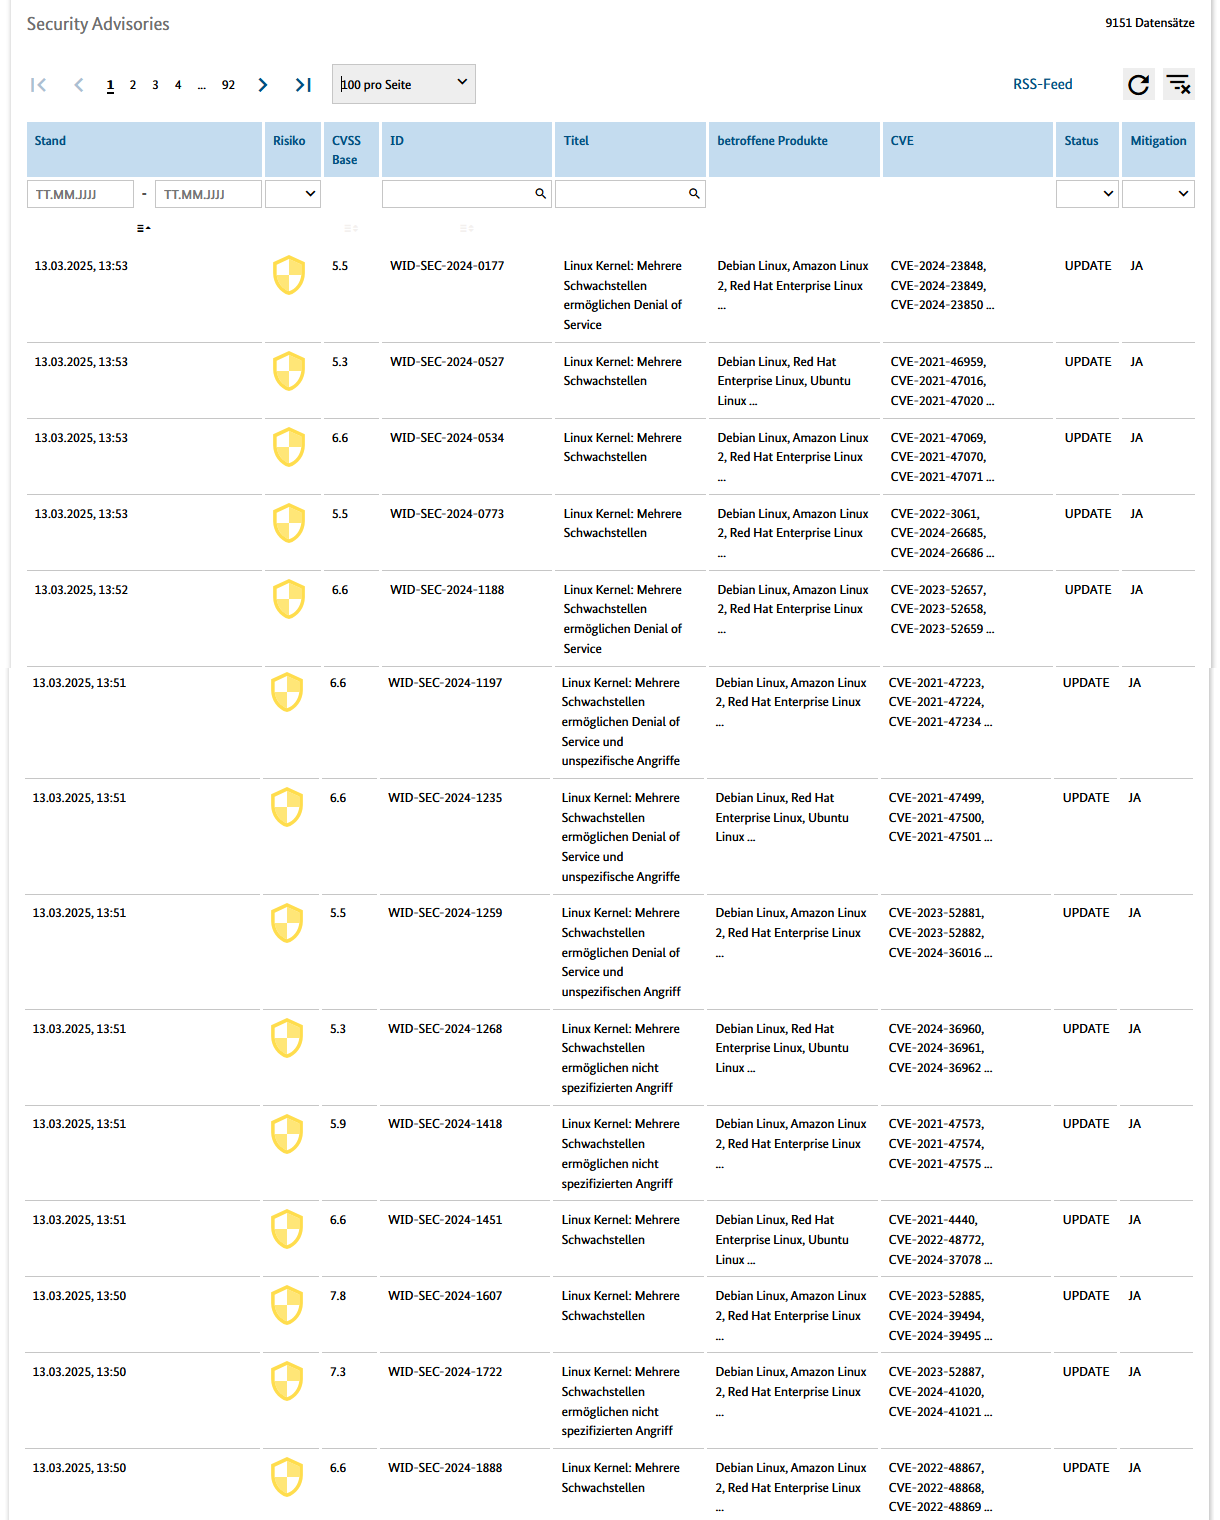The height and width of the screenshot is (1520, 1220).
Task: Click shield risk icon for WID-SEC-2024-0773
Action: (289, 523)
